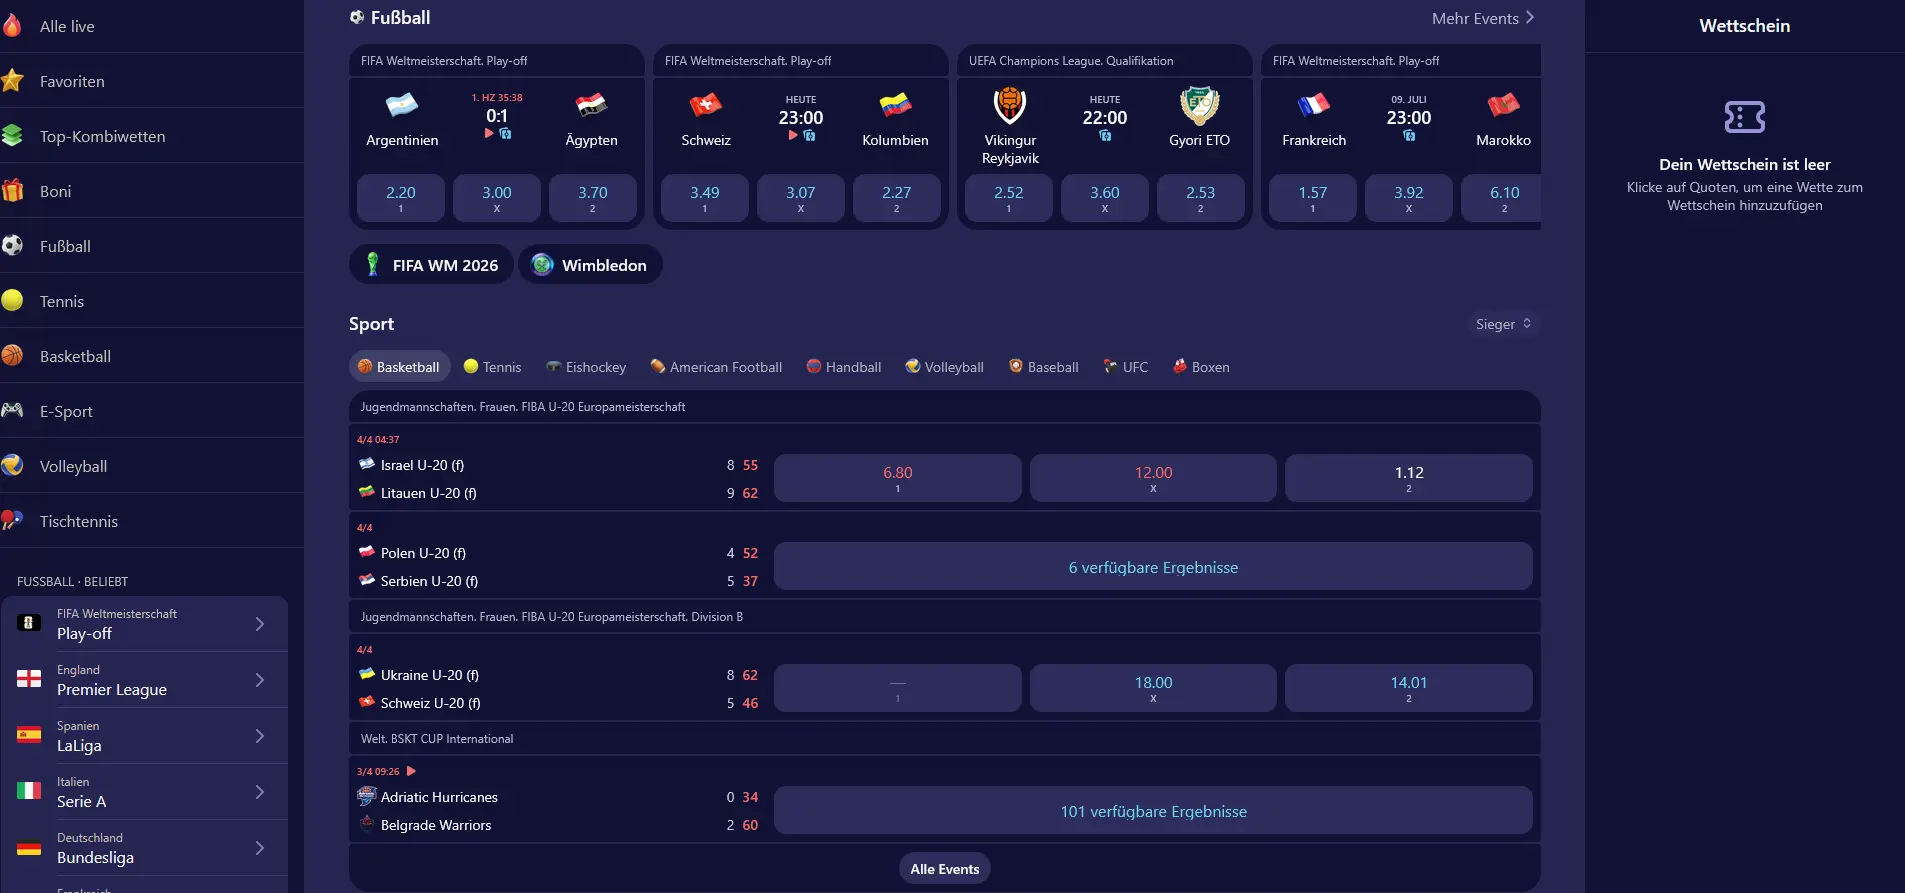Open FIFA WM 2026 chip
The width and height of the screenshot is (1905, 893).
(x=431, y=265)
